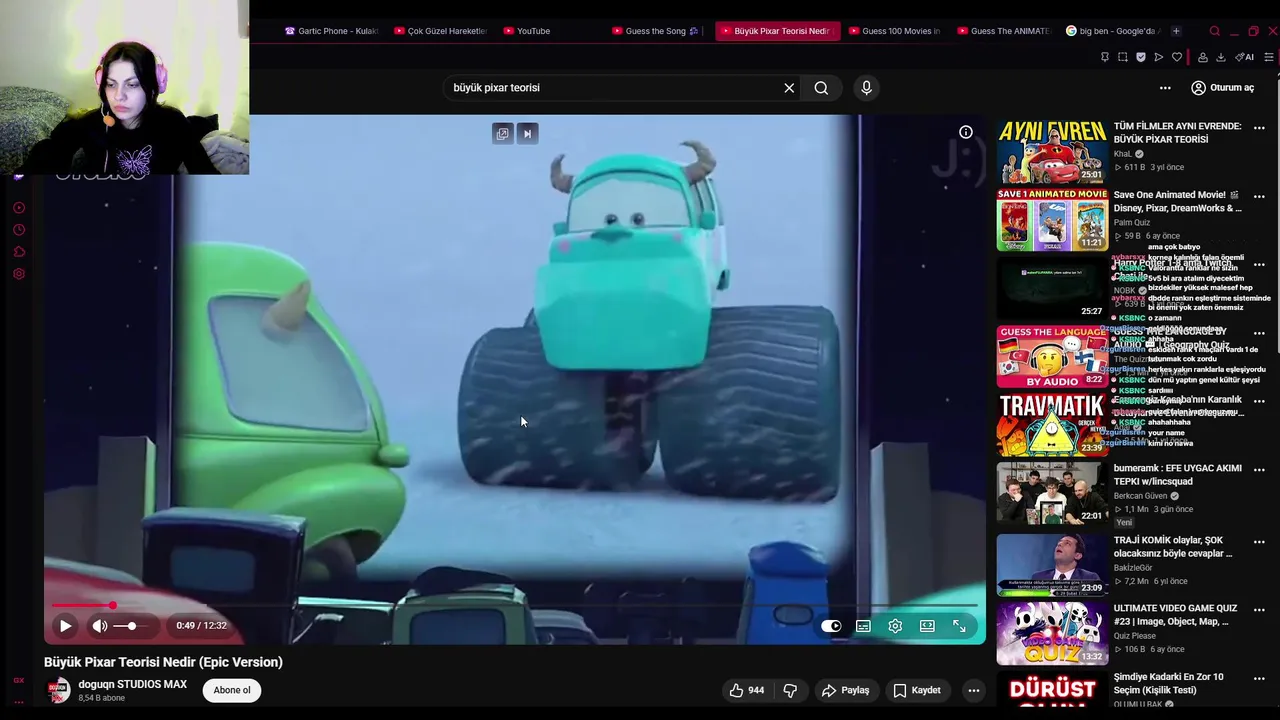This screenshot has height=720, width=1280.
Task: Open the player settings gear
Action: [895, 626]
